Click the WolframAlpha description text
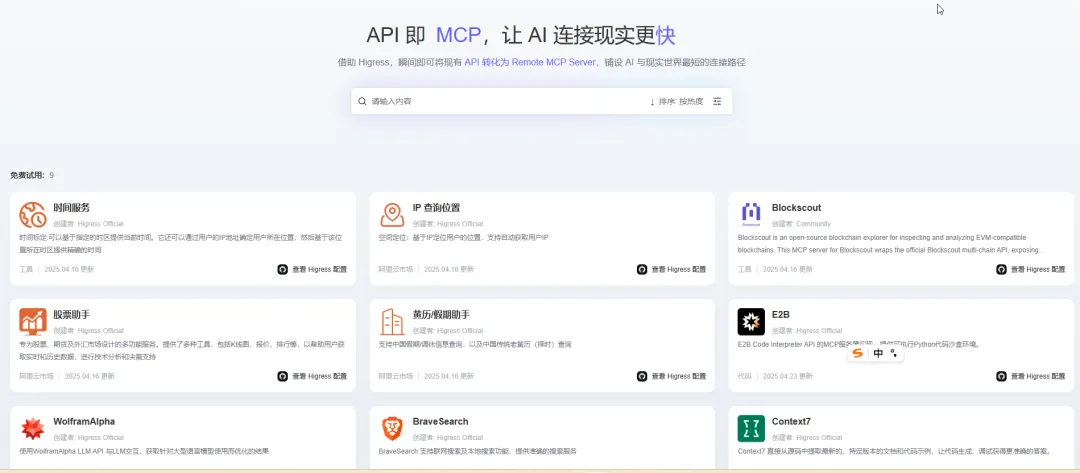 pyautogui.click(x=143, y=451)
